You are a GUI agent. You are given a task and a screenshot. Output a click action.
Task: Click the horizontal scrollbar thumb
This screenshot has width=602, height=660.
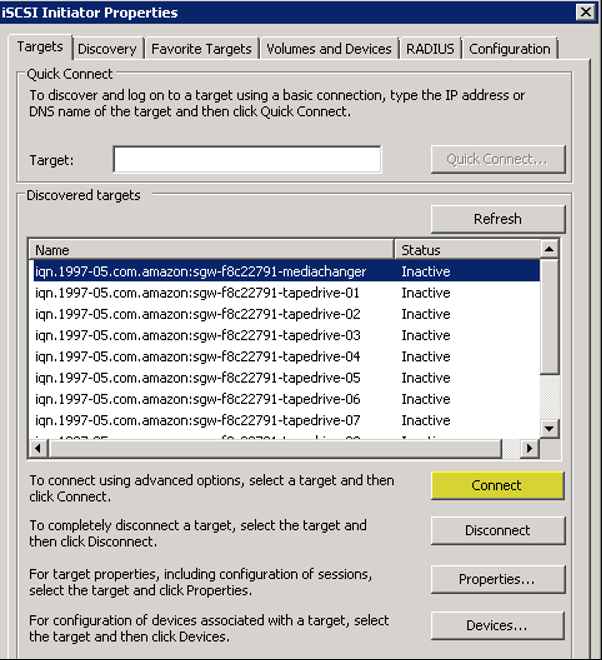(x=275, y=448)
